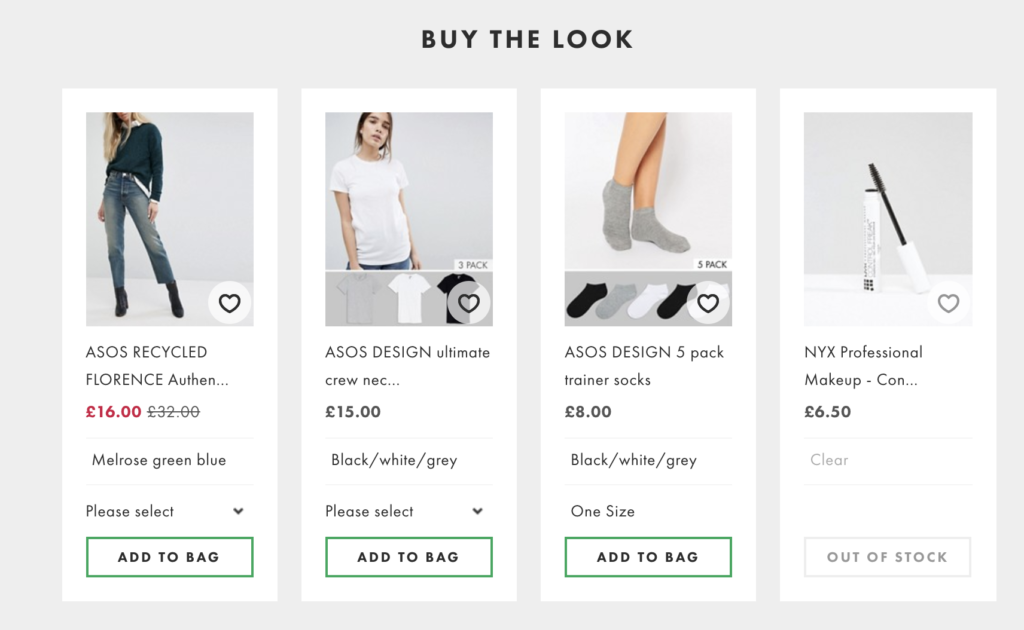Click the ASOS DESIGN 5 pack trainer socks title

click(643, 365)
